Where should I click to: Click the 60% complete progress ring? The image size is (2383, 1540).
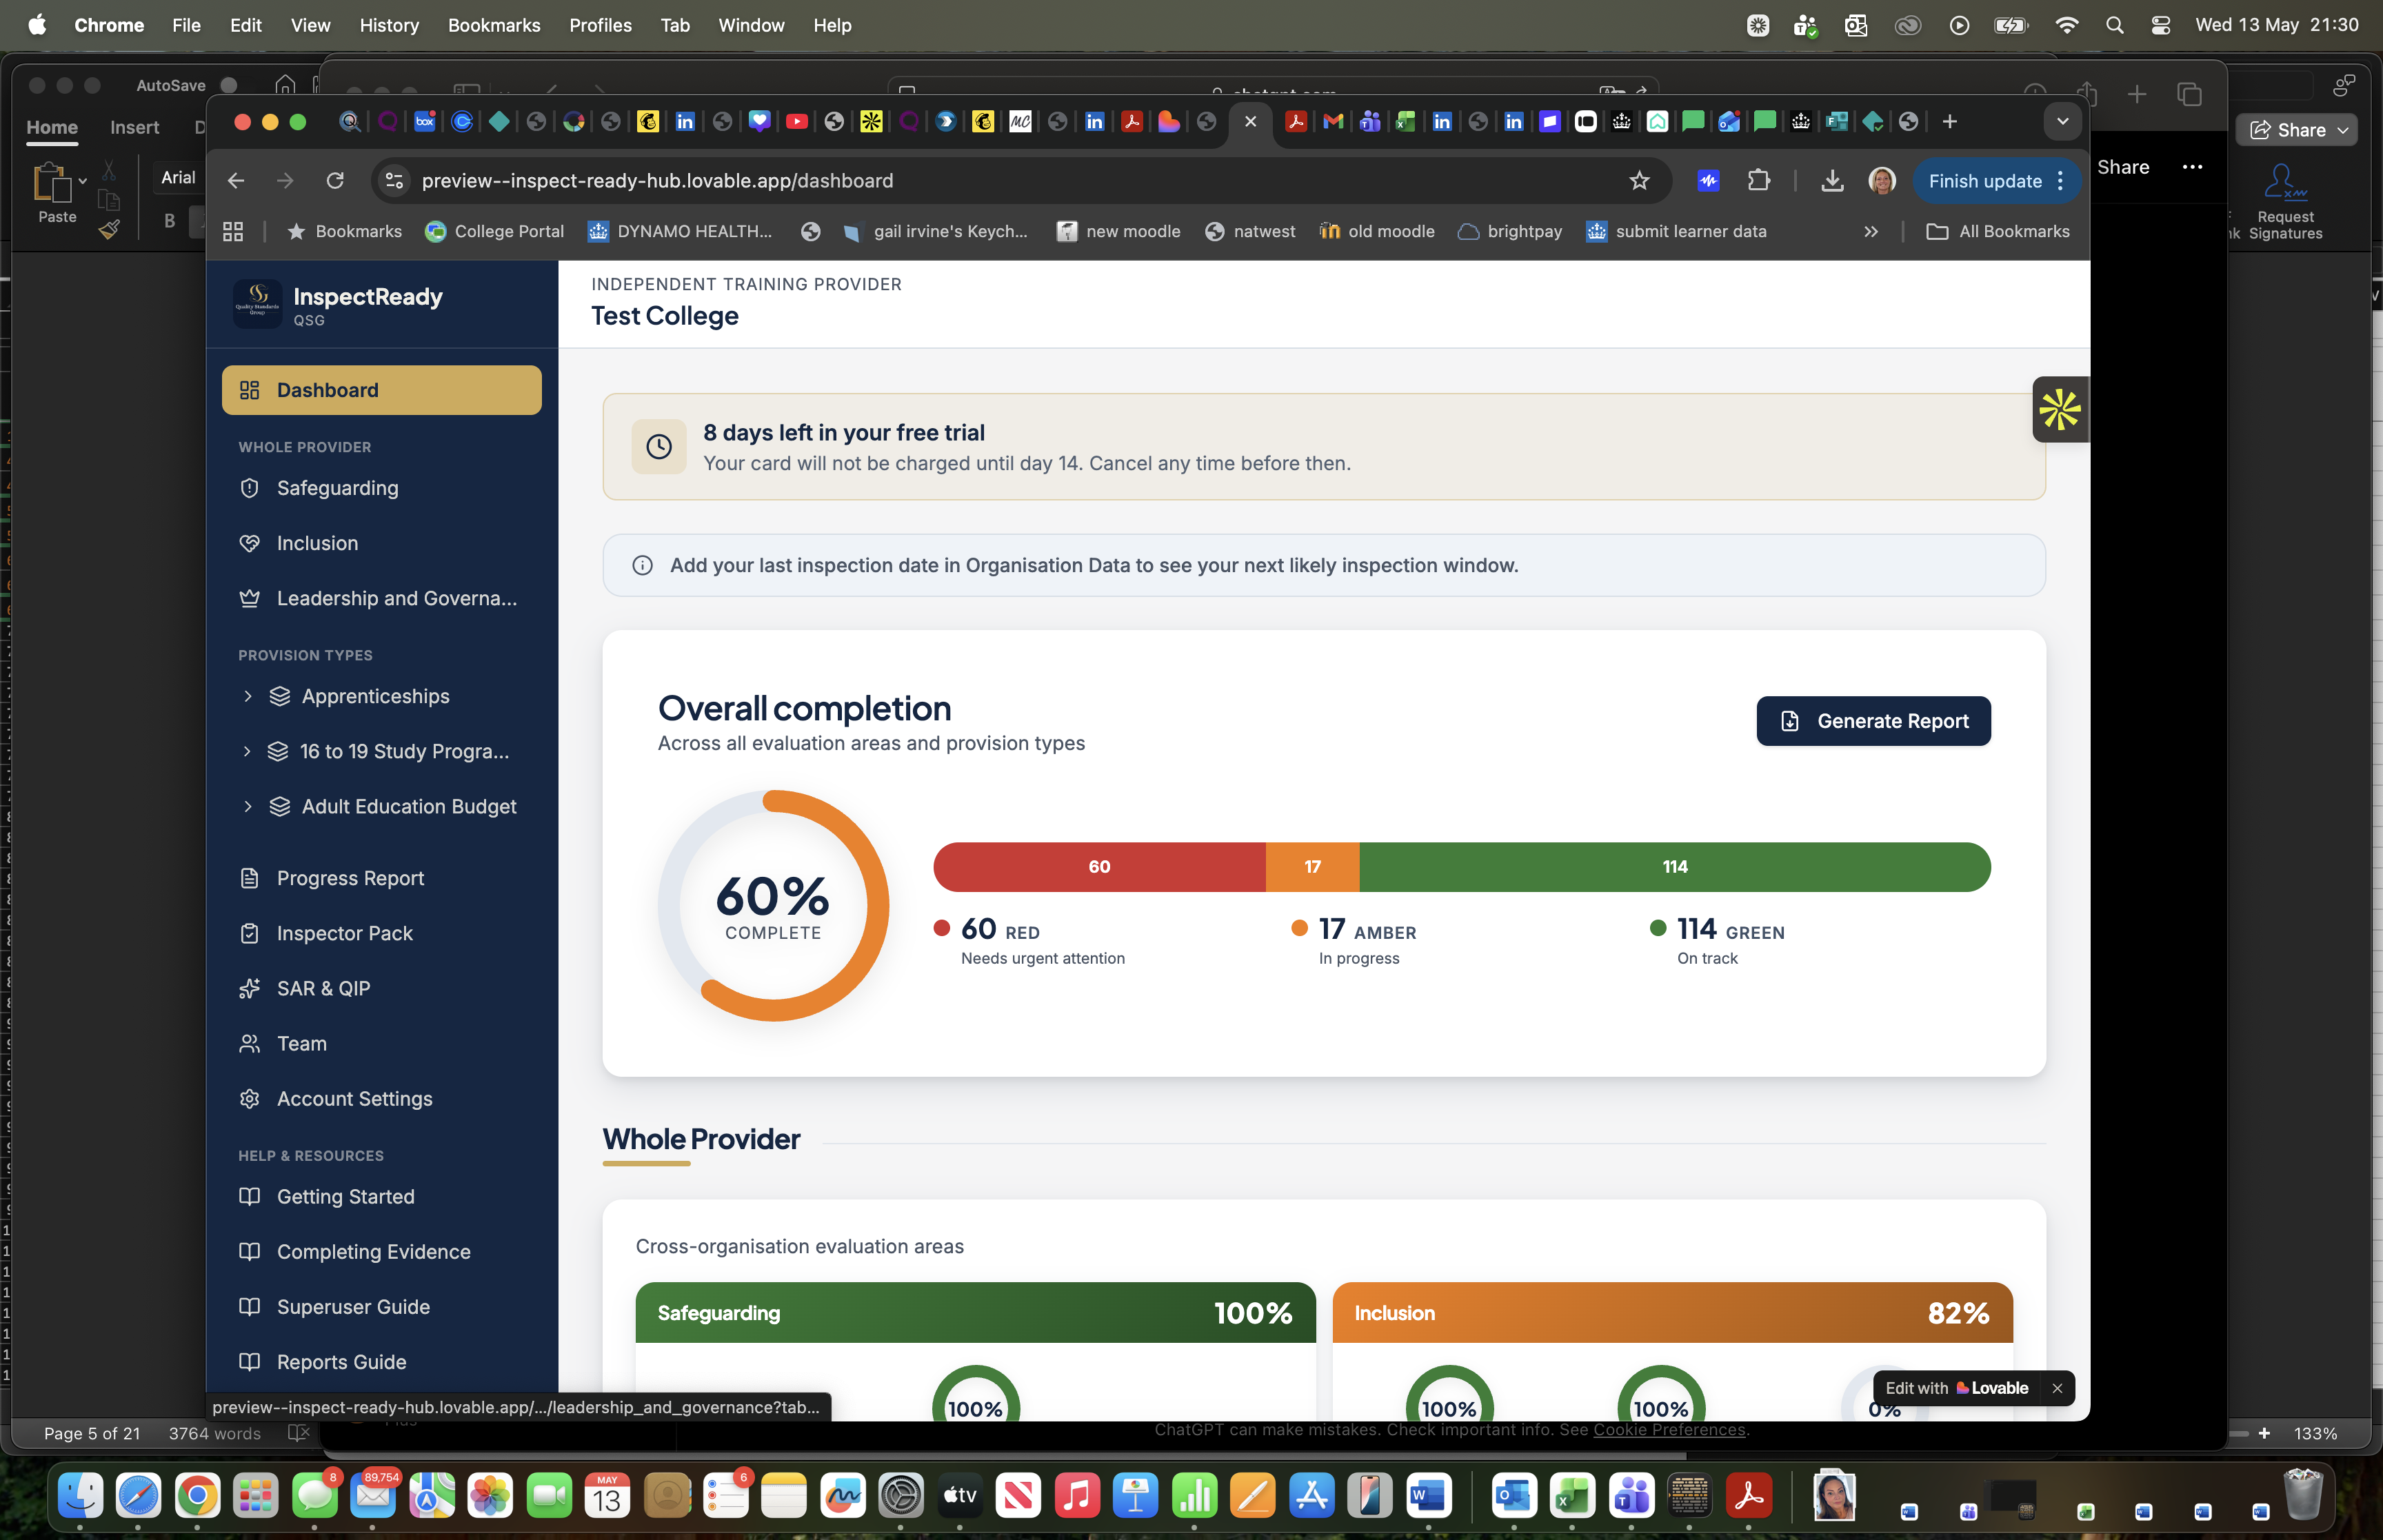(773, 905)
